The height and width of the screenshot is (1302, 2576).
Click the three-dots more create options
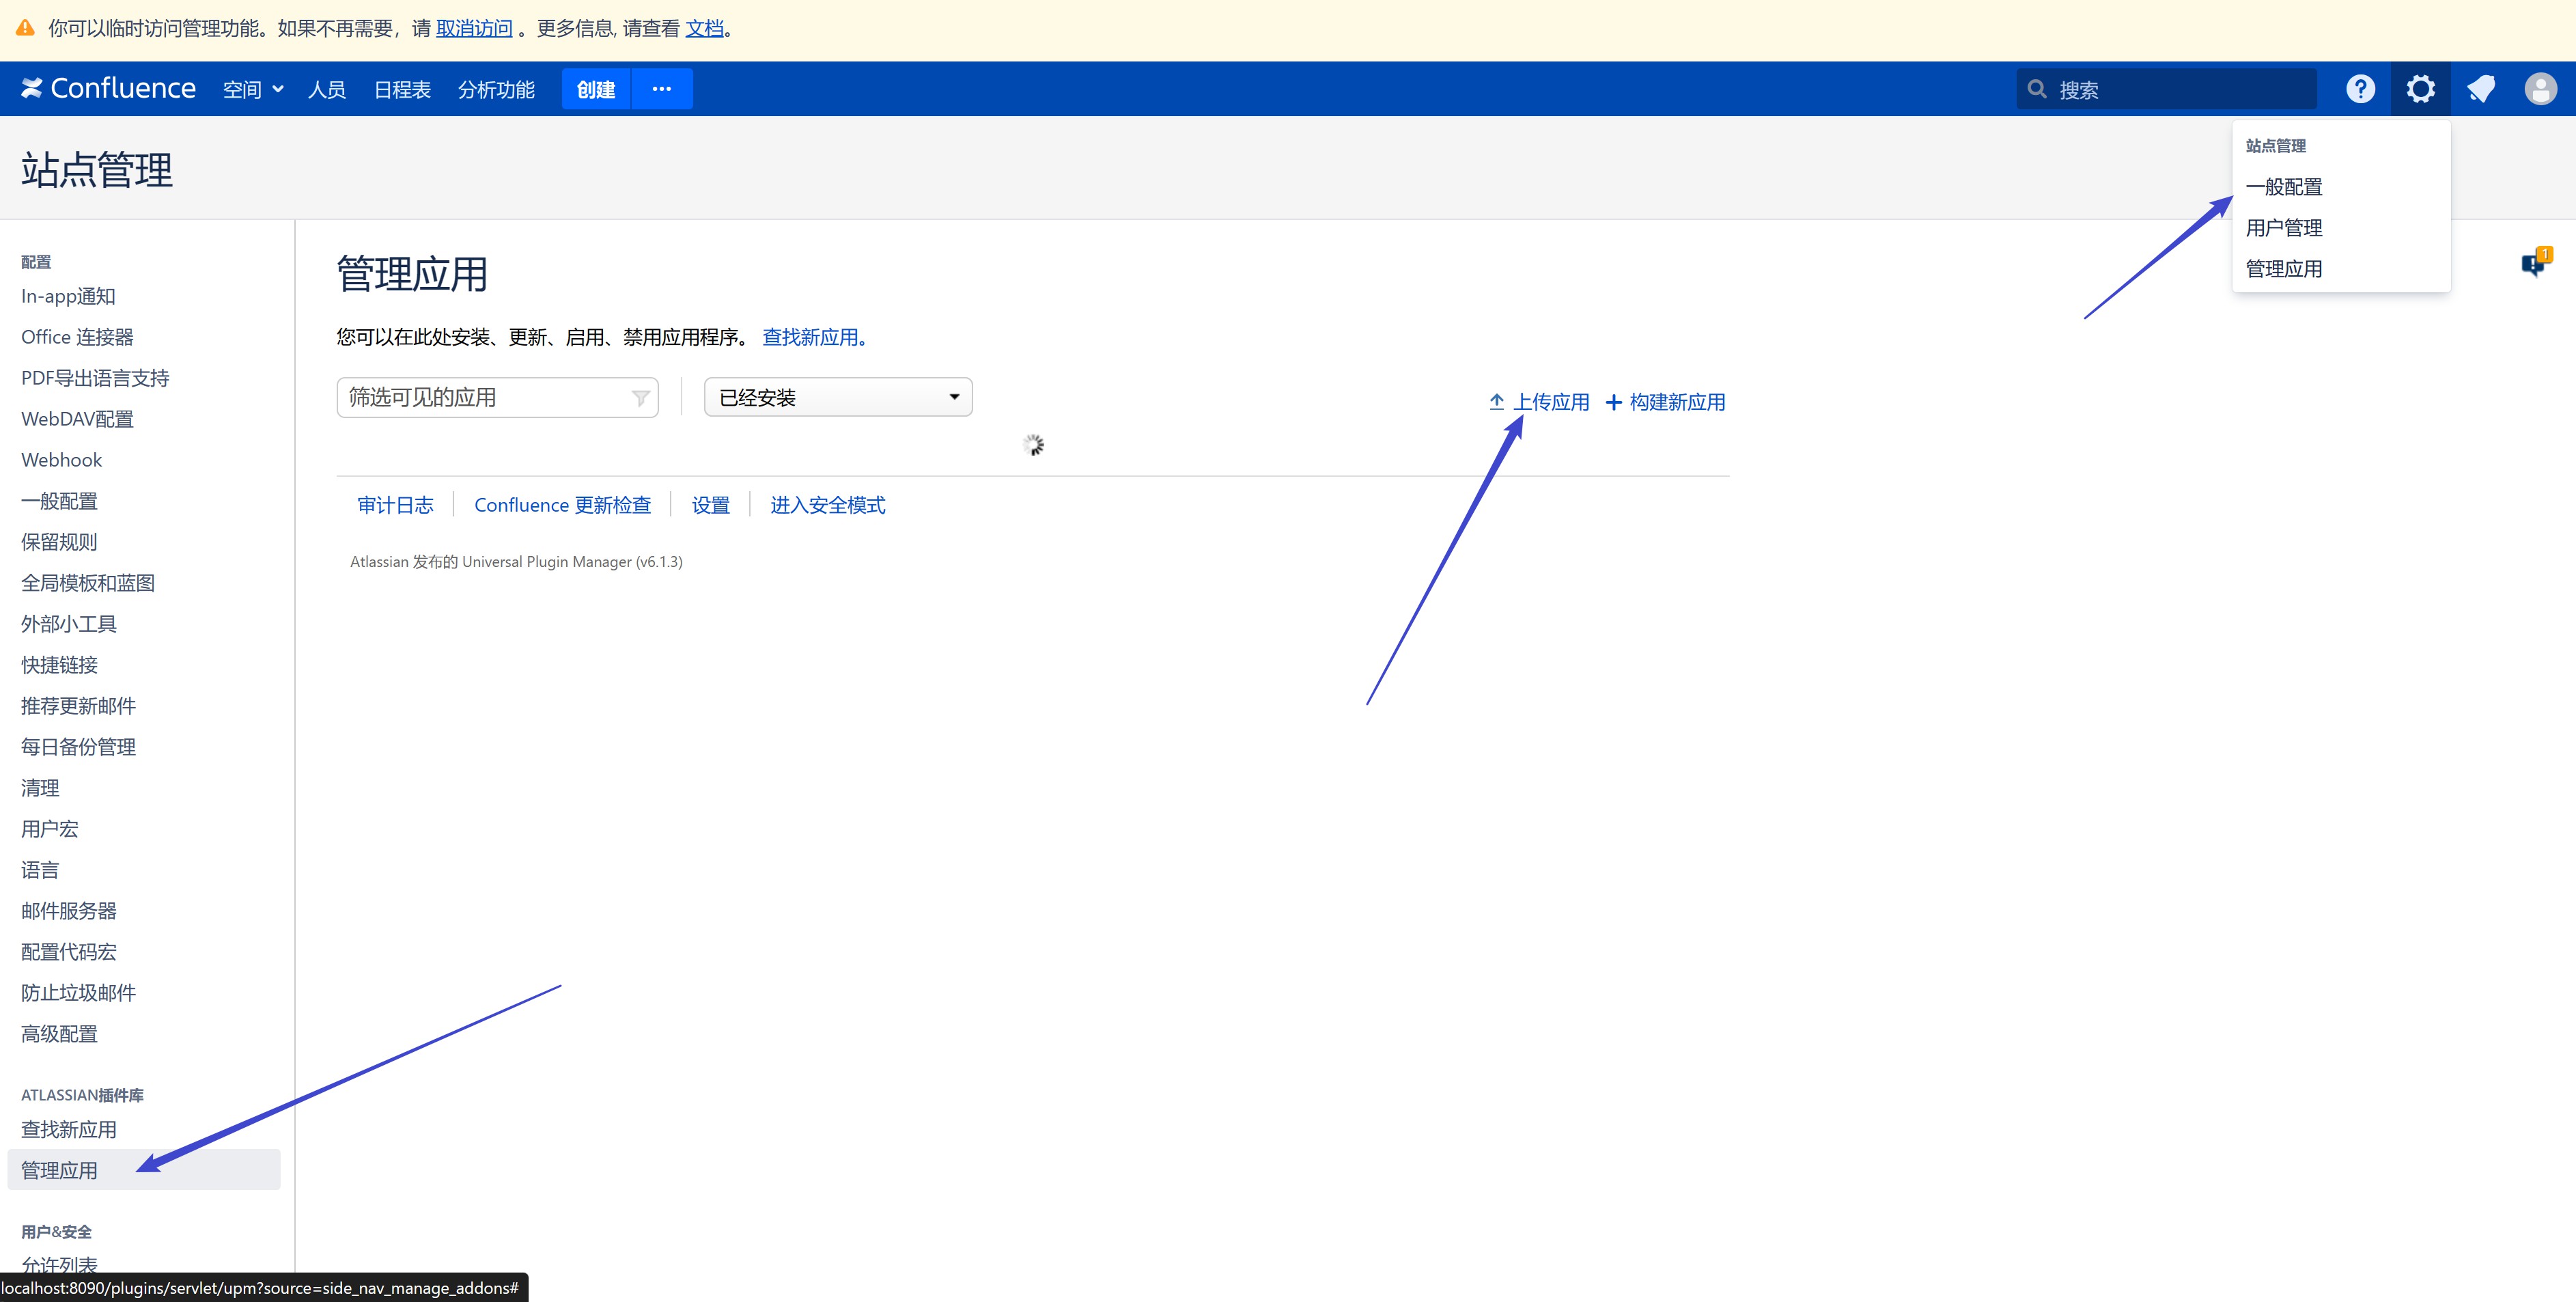pyautogui.click(x=661, y=89)
